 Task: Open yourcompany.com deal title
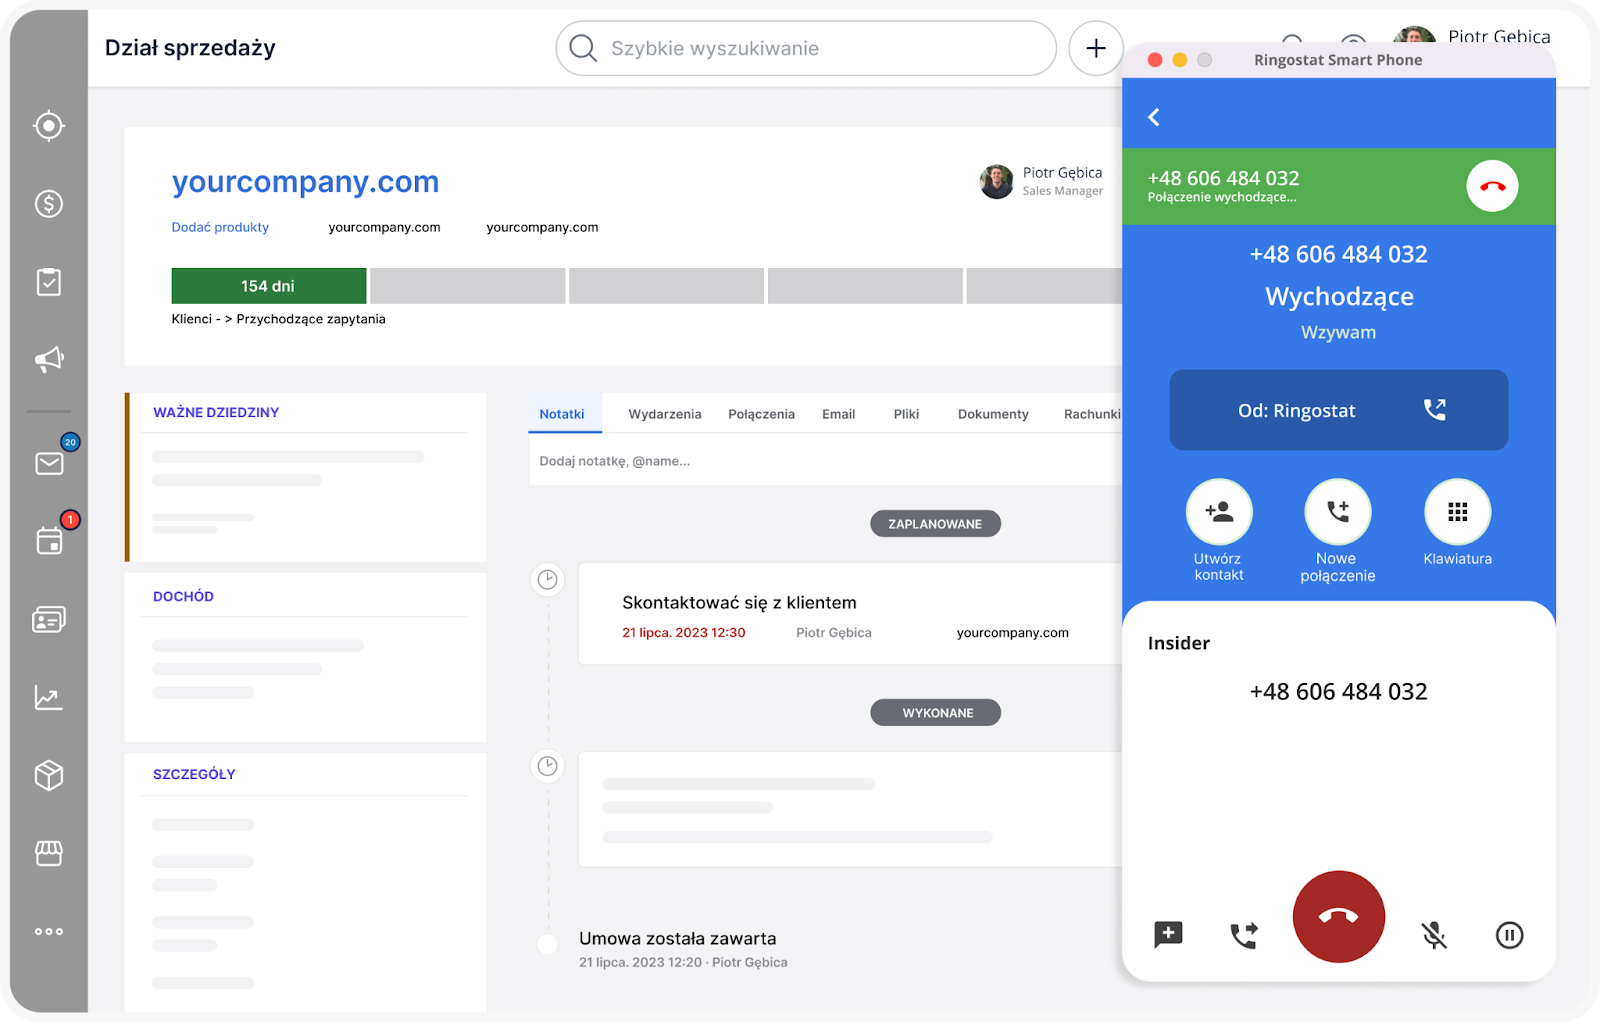tap(305, 182)
